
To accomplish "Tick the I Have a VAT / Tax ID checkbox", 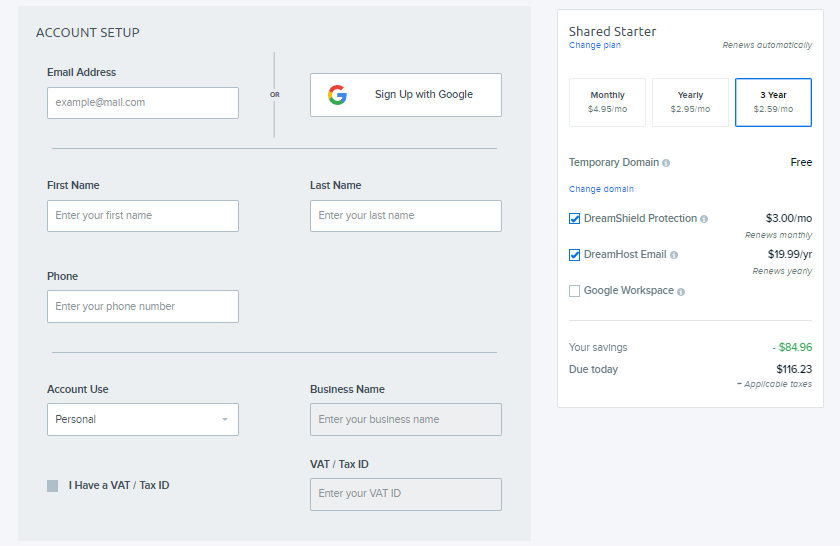I will [52, 486].
